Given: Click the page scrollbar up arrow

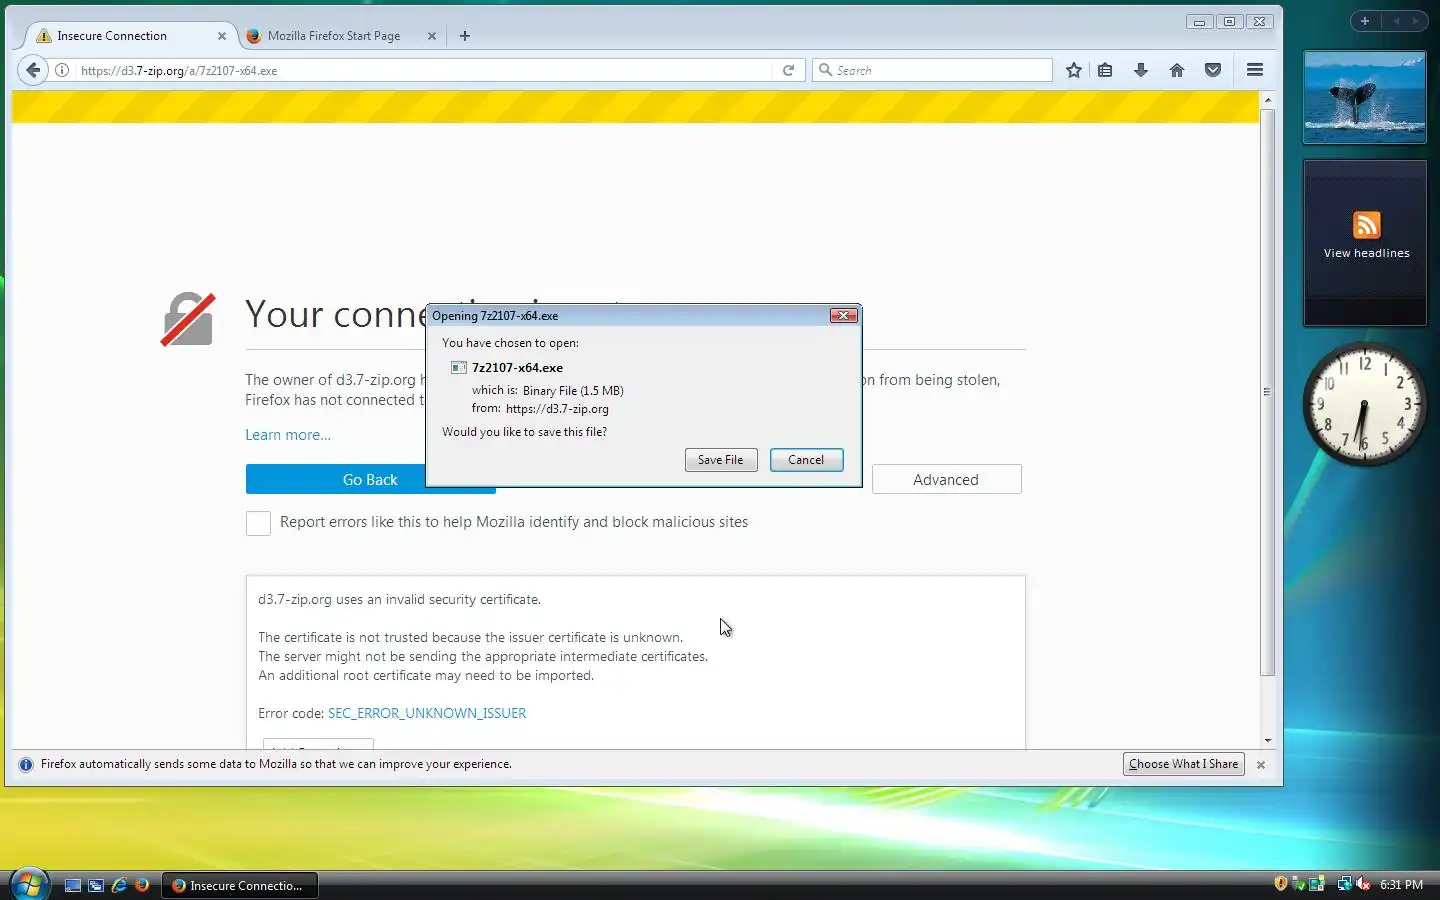Looking at the screenshot, I should (1268, 100).
